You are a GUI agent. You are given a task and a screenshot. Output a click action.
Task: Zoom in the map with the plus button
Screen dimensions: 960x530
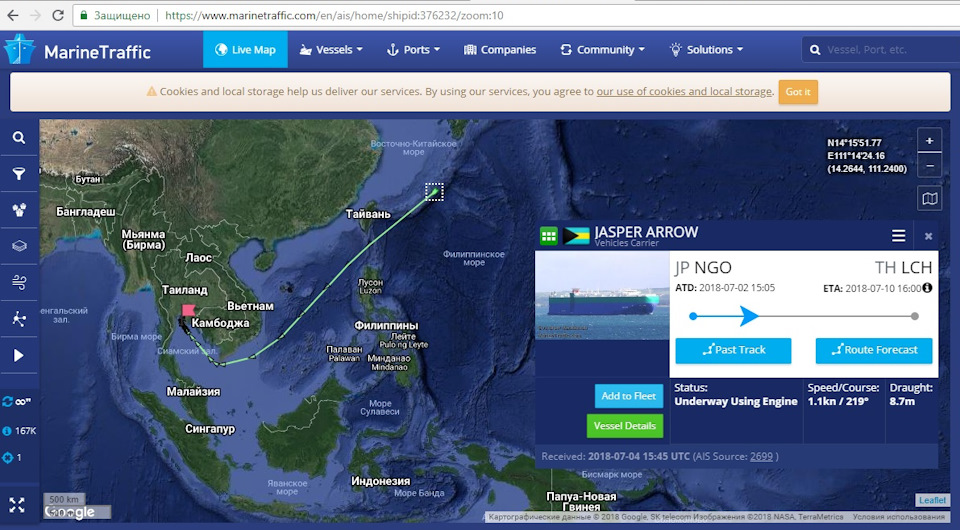click(x=929, y=141)
